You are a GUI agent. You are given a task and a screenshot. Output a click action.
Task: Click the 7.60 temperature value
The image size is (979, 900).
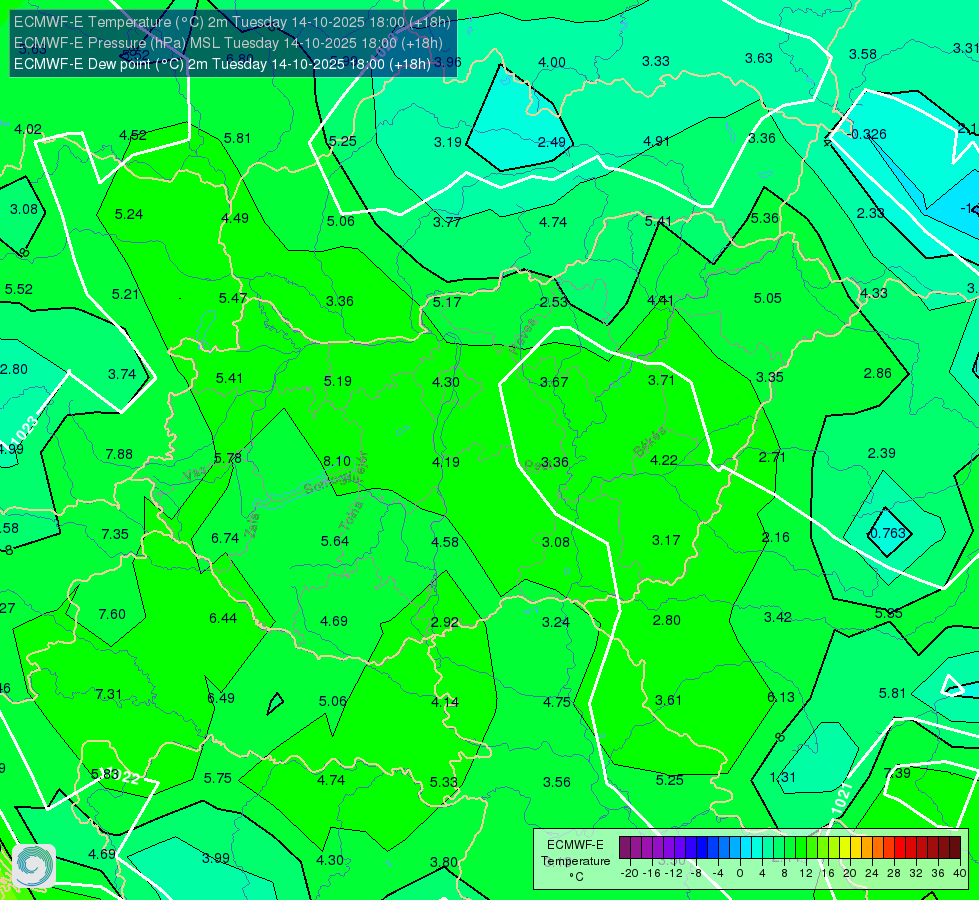point(112,614)
